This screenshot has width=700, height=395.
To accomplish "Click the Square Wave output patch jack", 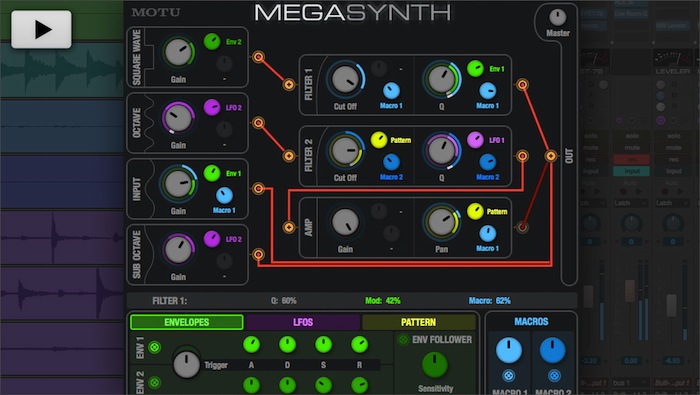I will click(x=258, y=57).
